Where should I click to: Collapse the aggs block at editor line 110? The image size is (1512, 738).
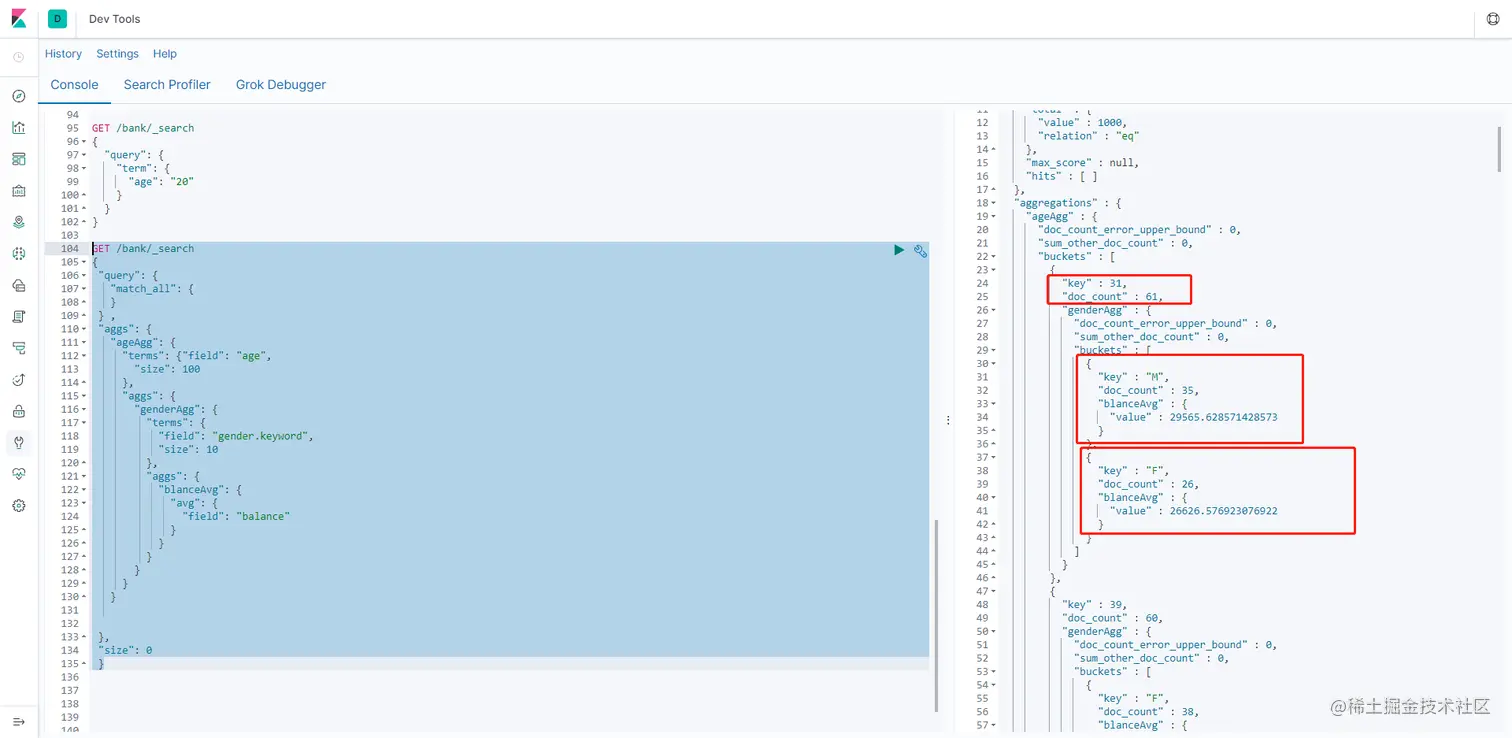[x=84, y=329]
